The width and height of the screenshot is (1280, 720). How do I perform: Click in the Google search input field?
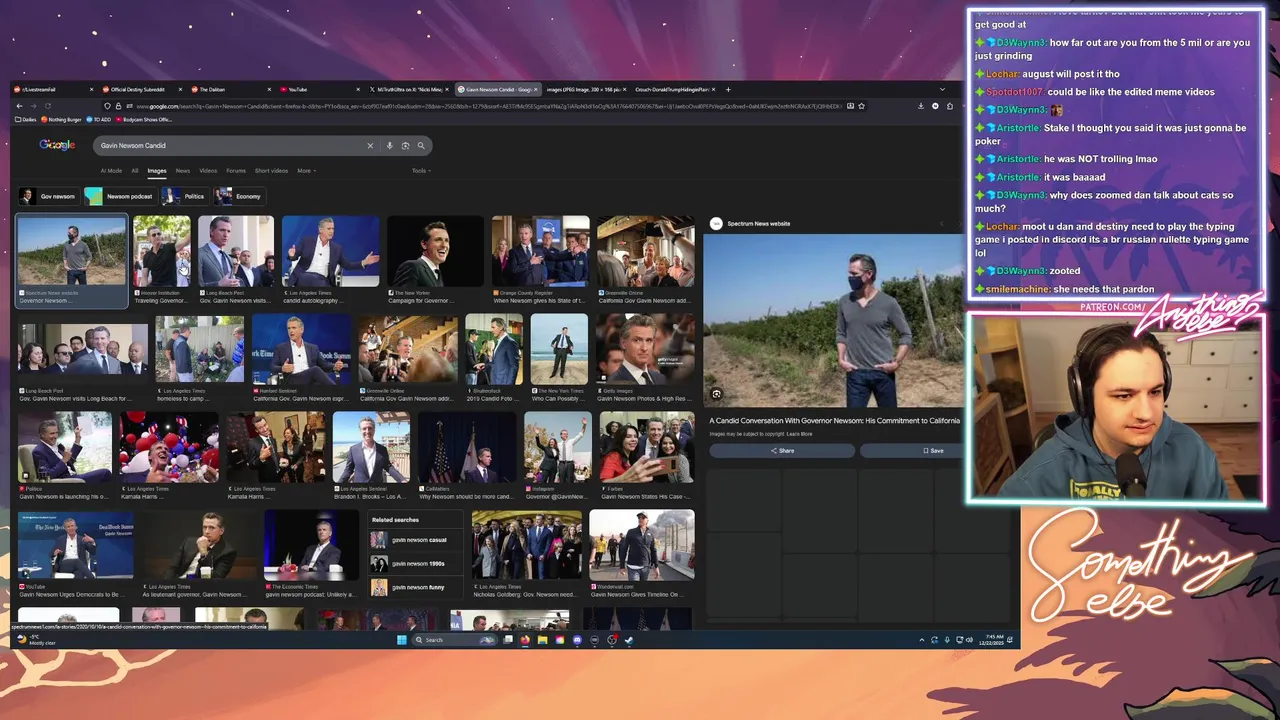(x=232, y=146)
